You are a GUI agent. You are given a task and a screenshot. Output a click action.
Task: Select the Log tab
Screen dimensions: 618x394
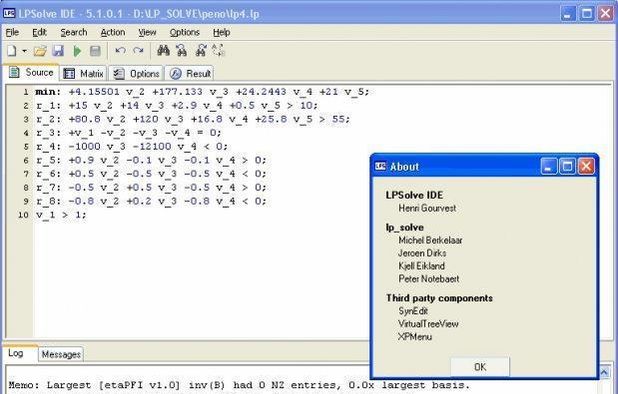pos(20,353)
